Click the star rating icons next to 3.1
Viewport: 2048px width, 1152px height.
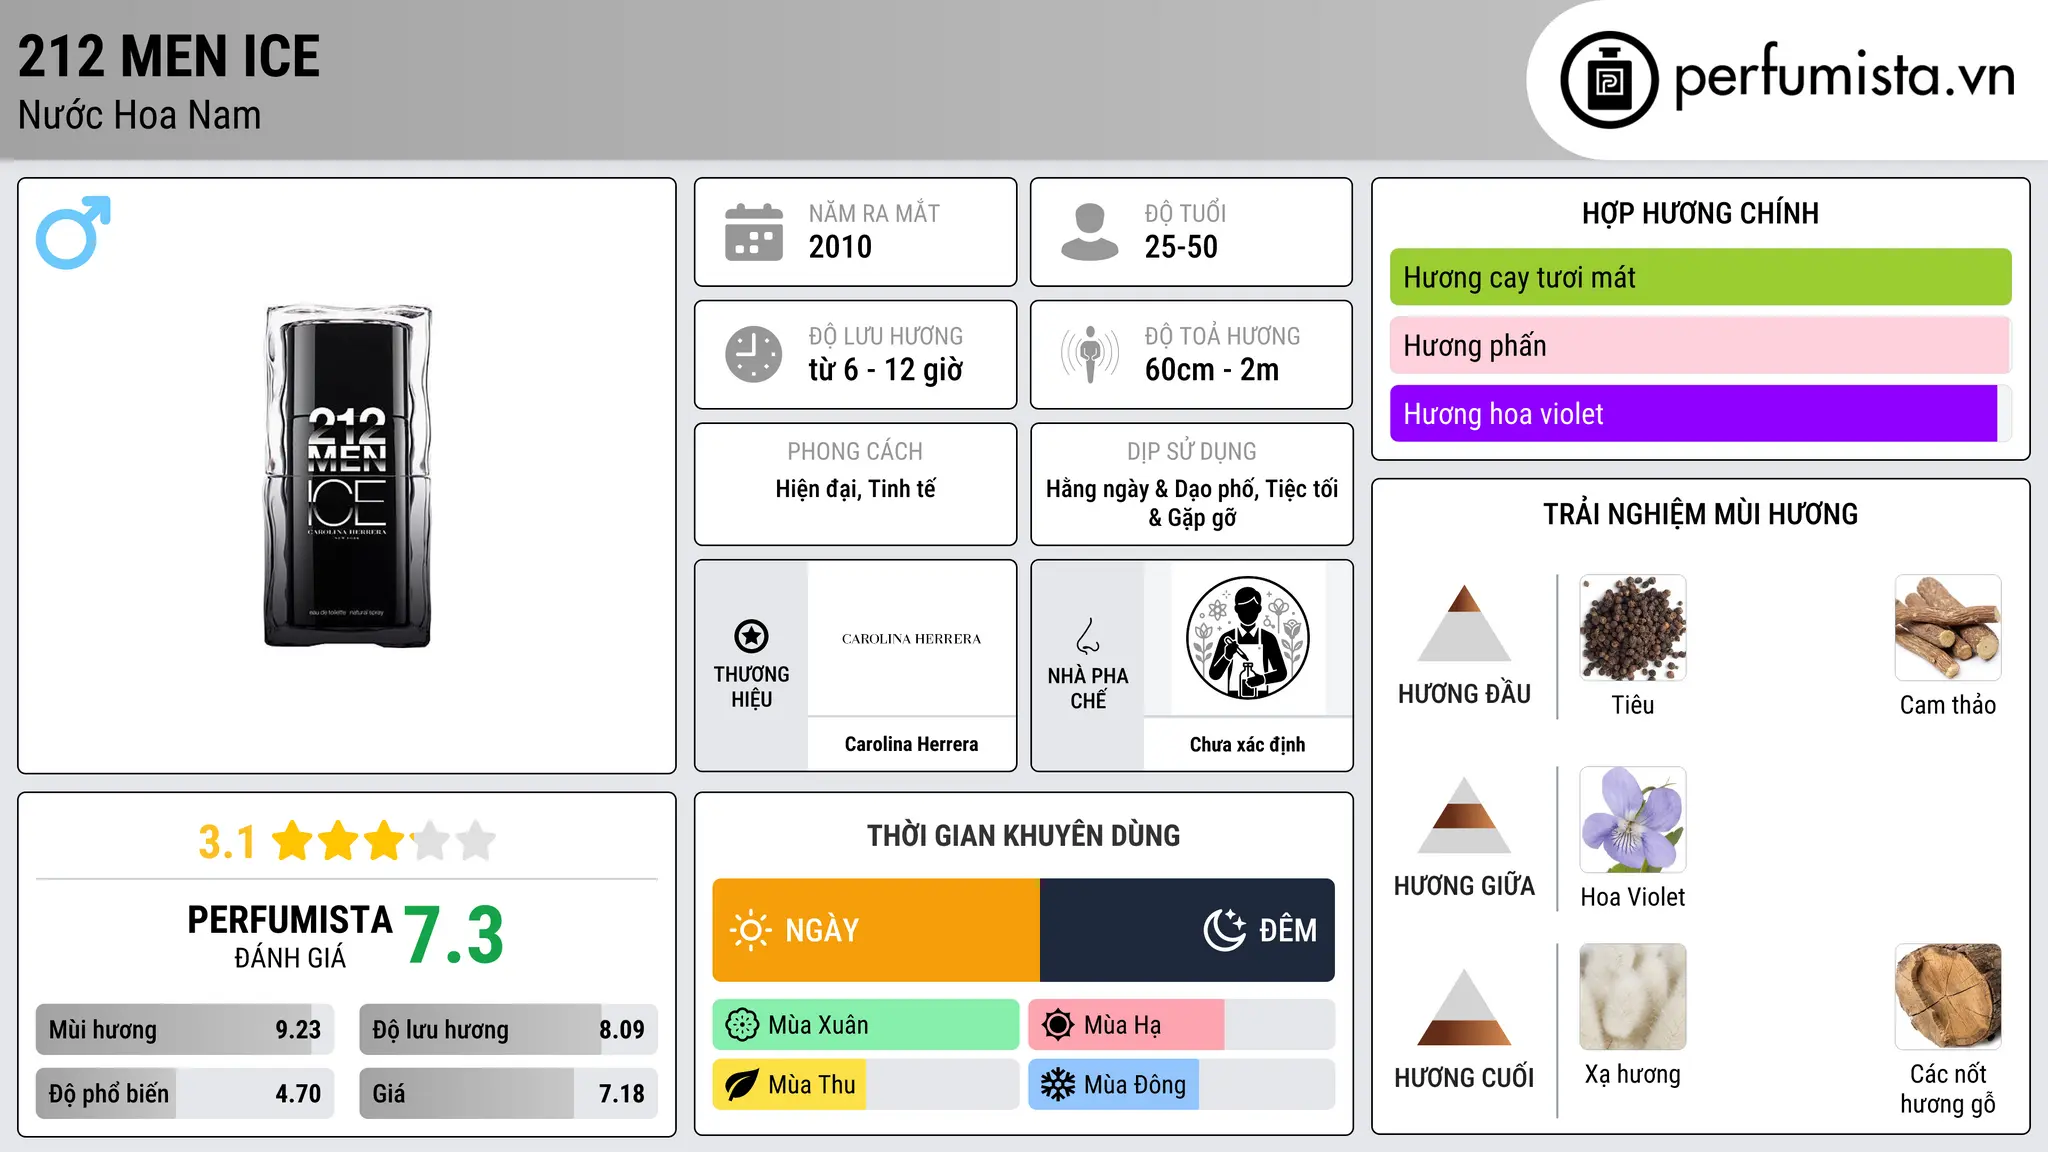383,841
